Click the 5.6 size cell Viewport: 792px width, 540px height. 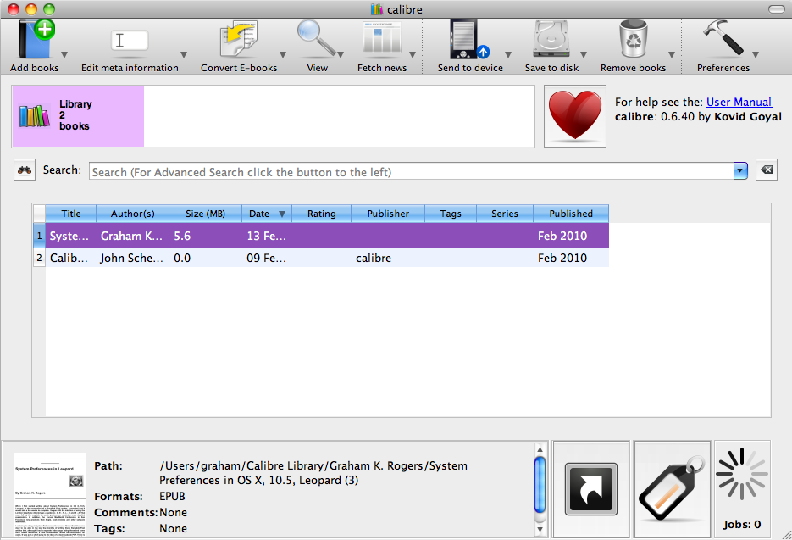[205, 235]
